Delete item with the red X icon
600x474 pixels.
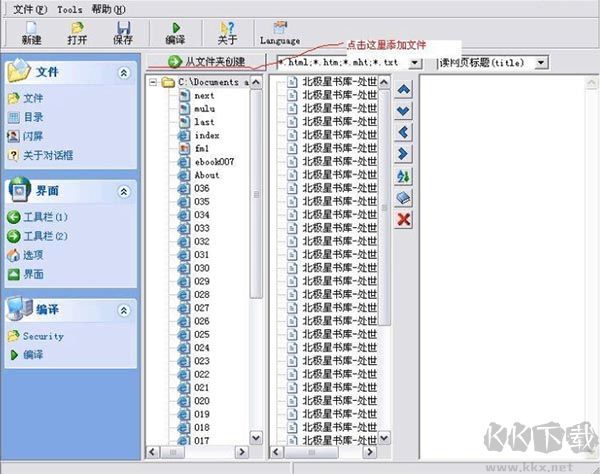tap(404, 219)
